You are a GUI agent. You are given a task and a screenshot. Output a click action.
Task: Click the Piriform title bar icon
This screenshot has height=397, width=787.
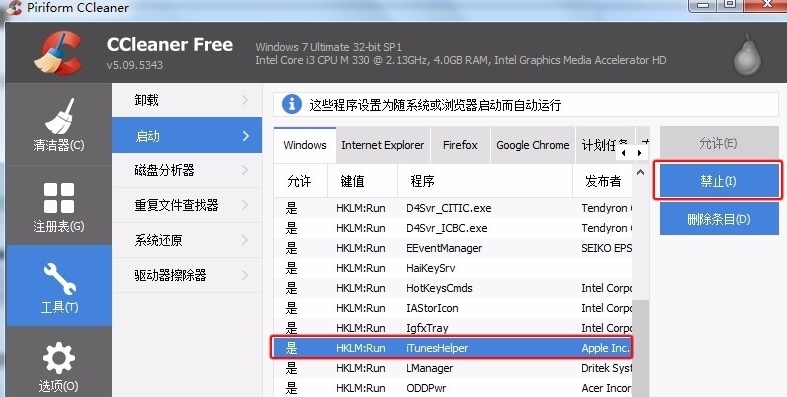coord(14,8)
